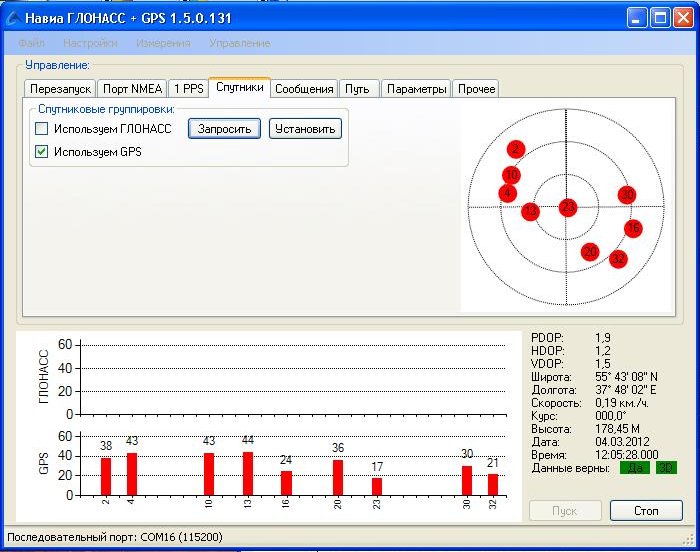Click the HDOP value 1,2
The height and width of the screenshot is (552, 700).
tap(602, 351)
